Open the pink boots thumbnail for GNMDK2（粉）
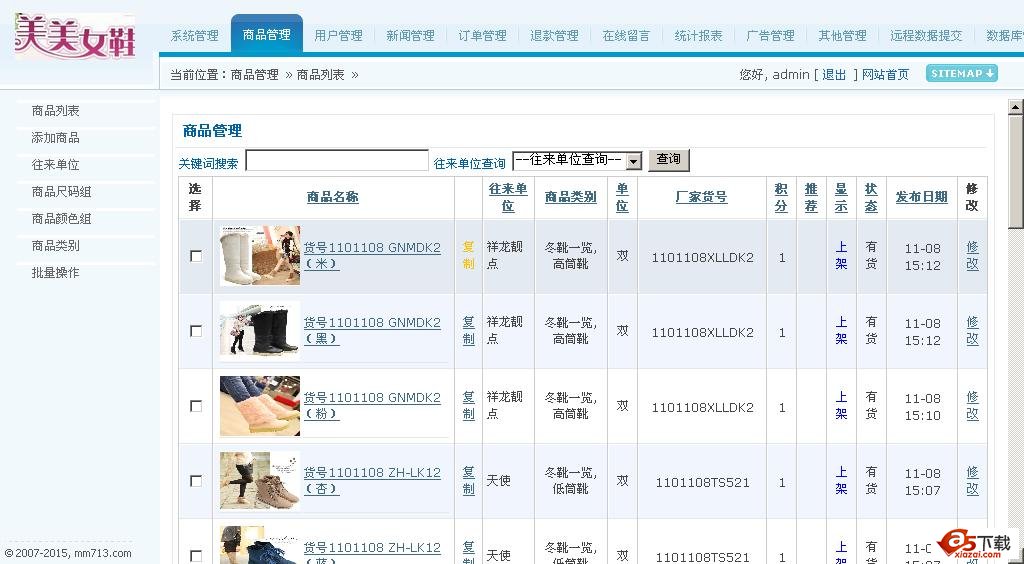 tap(260, 405)
